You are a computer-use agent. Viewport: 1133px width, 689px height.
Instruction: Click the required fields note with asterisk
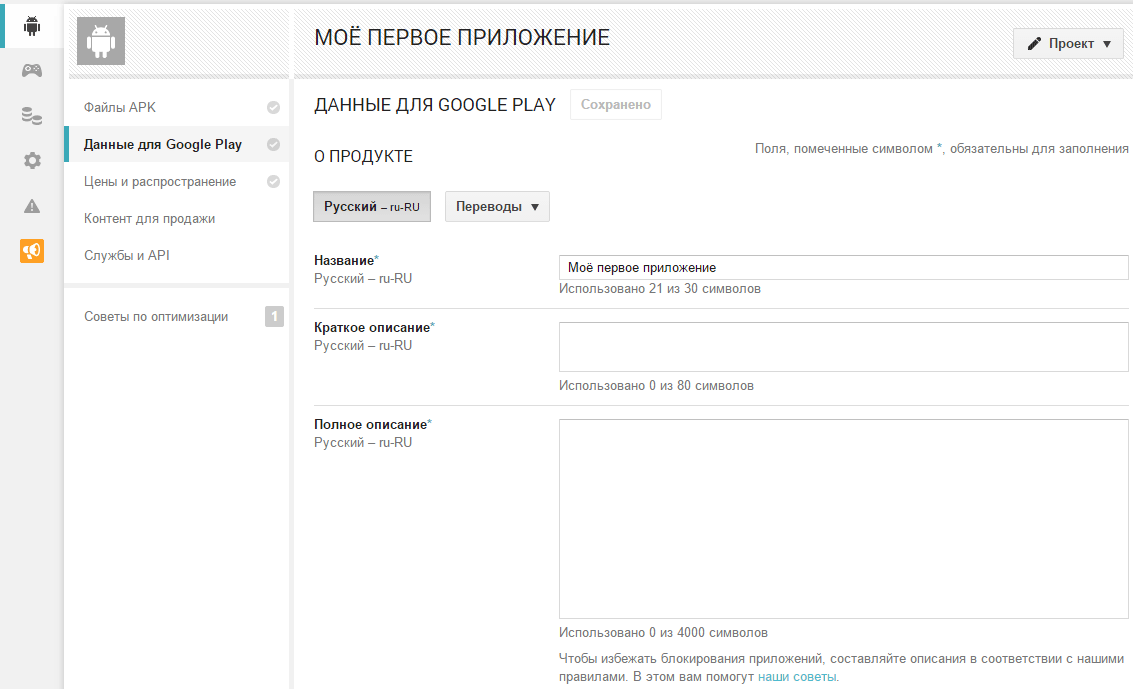942,148
